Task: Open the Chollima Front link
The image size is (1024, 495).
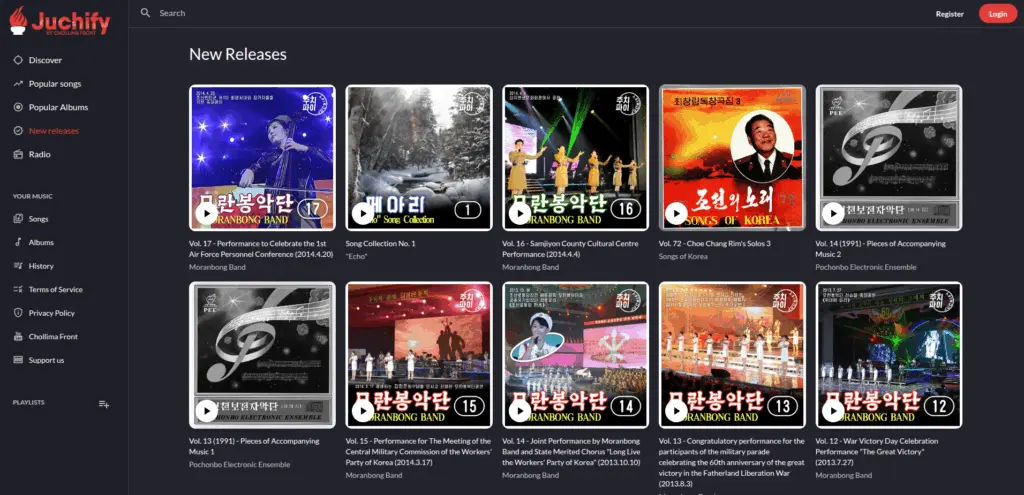Action: point(53,336)
